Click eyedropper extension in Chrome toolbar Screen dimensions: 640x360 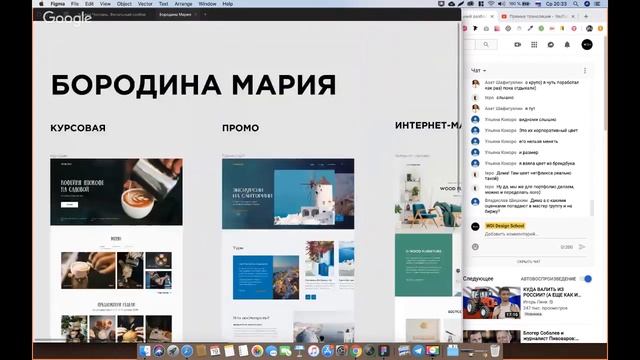pos(530,29)
